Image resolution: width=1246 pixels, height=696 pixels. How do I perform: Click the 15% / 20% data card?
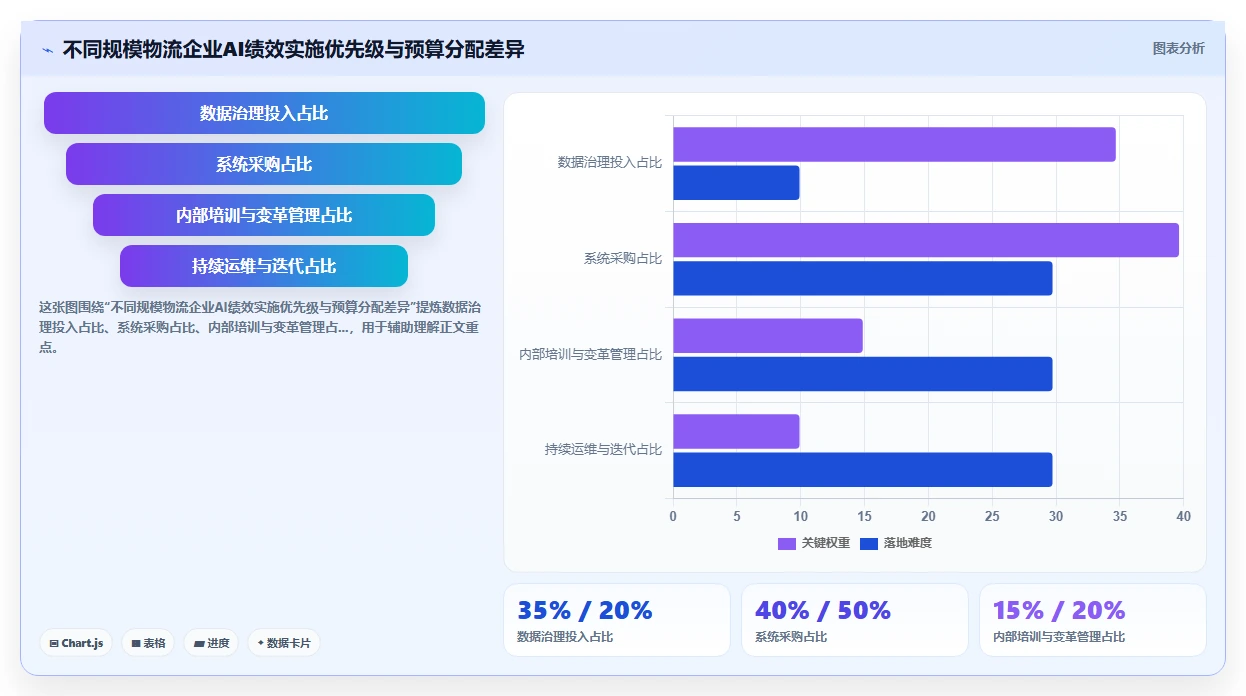point(1093,620)
